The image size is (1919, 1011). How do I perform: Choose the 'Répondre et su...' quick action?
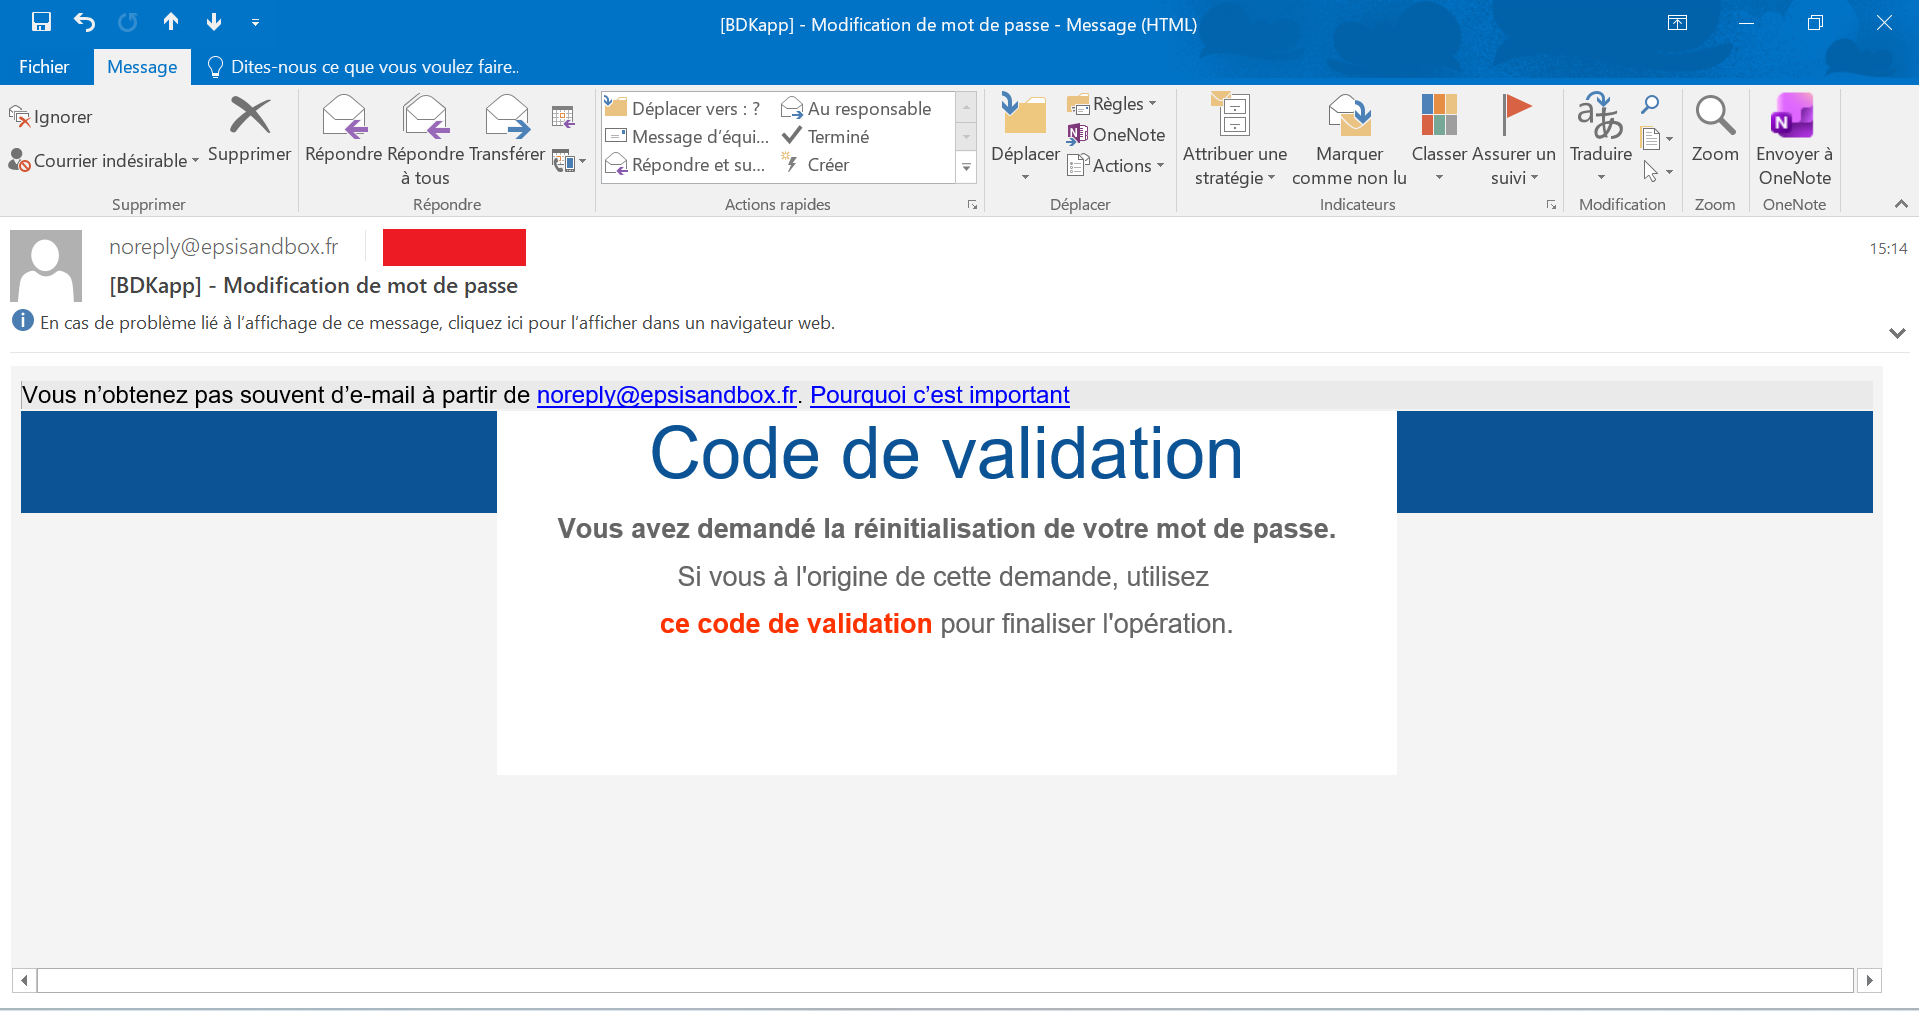click(686, 164)
